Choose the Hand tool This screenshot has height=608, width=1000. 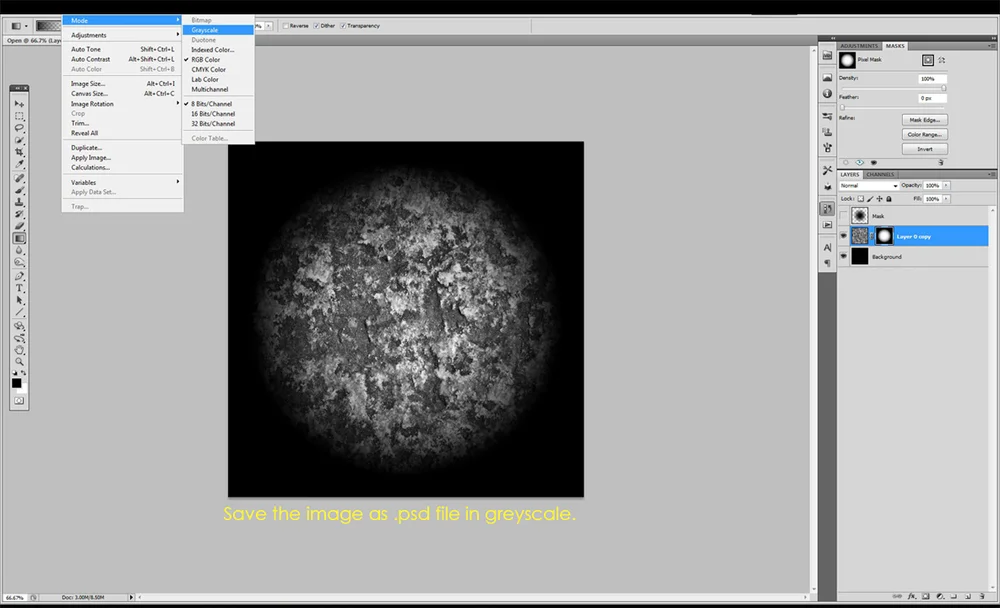(19, 350)
